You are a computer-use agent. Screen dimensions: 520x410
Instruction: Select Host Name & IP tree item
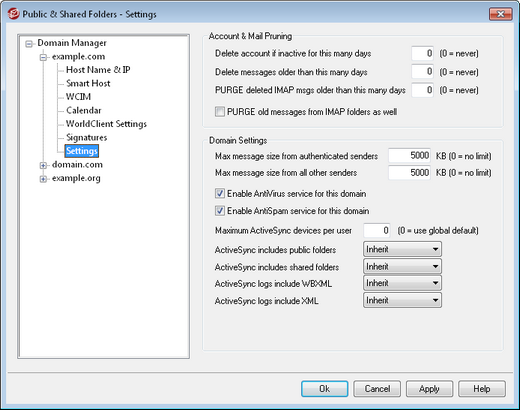coord(98,70)
